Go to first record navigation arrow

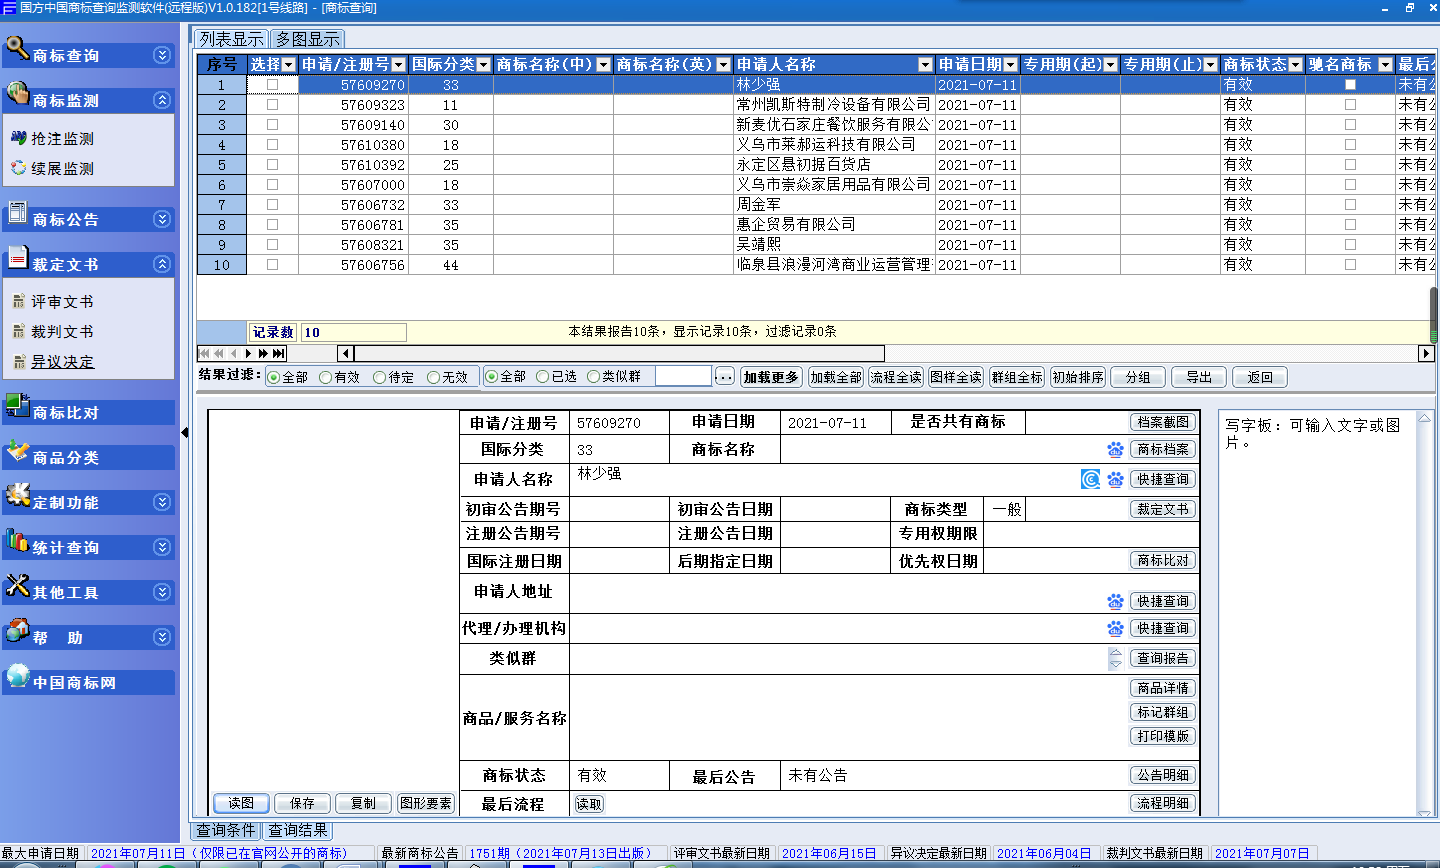(x=204, y=353)
